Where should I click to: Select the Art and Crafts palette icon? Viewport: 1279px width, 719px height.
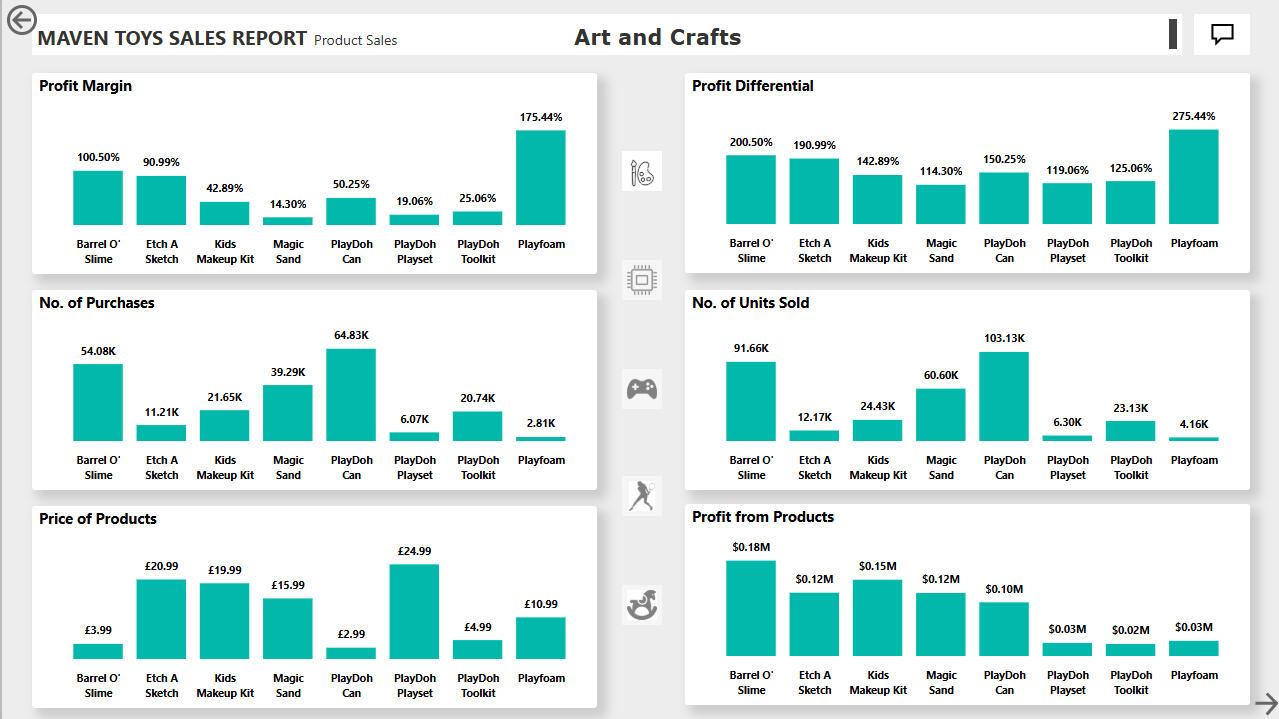point(641,171)
